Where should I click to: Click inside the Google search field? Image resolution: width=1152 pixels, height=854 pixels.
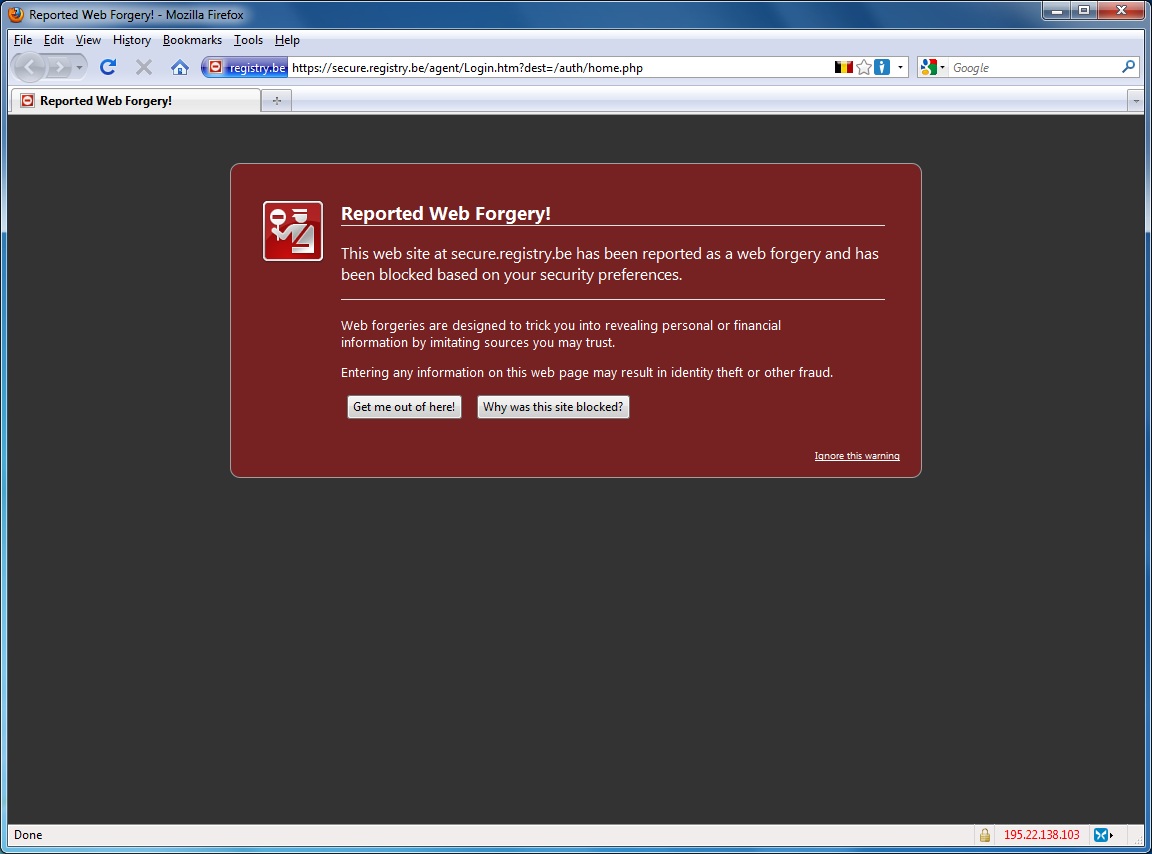pos(1030,67)
